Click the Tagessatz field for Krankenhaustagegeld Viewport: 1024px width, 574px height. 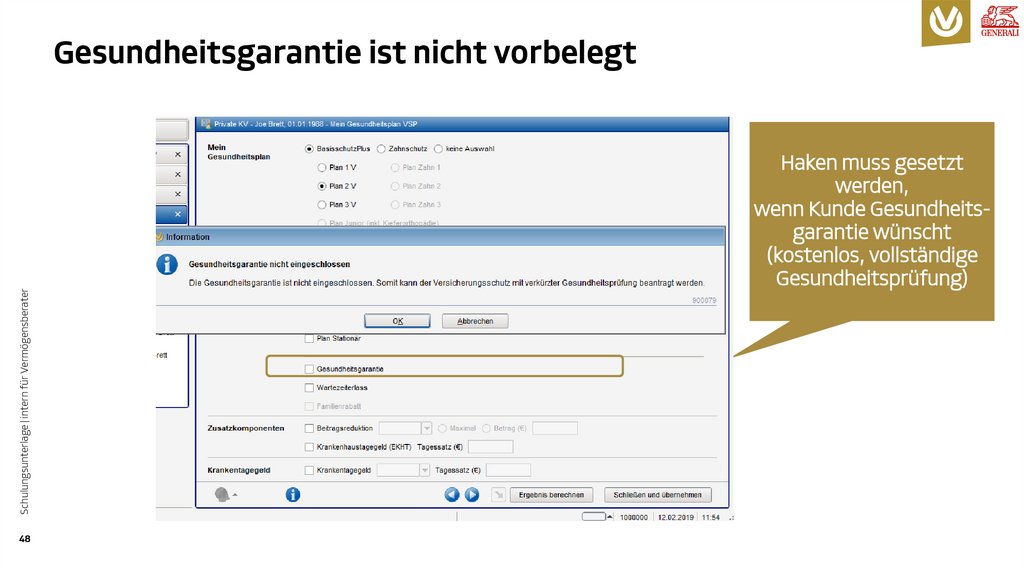coord(490,447)
